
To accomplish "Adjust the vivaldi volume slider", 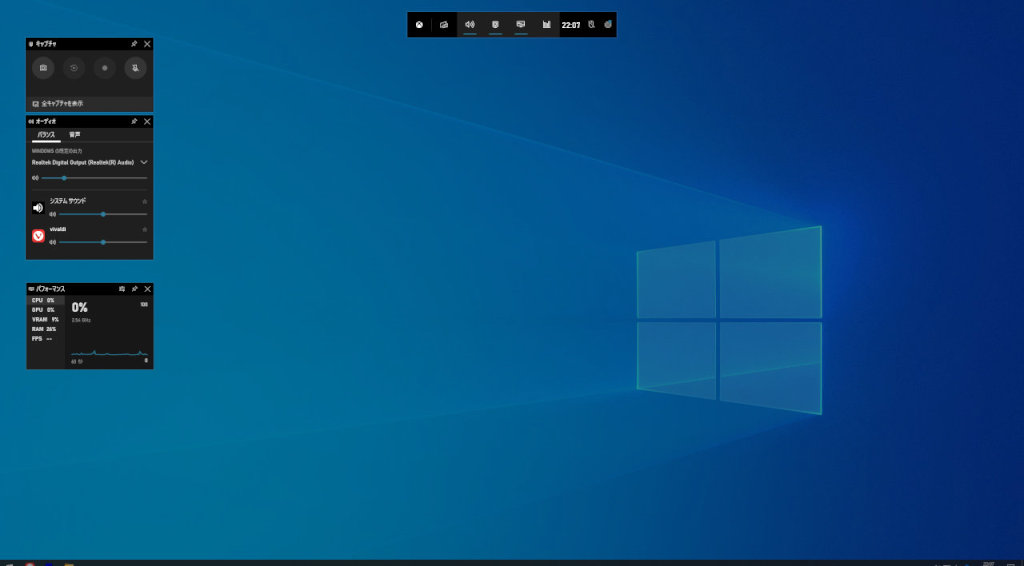I will point(103,242).
